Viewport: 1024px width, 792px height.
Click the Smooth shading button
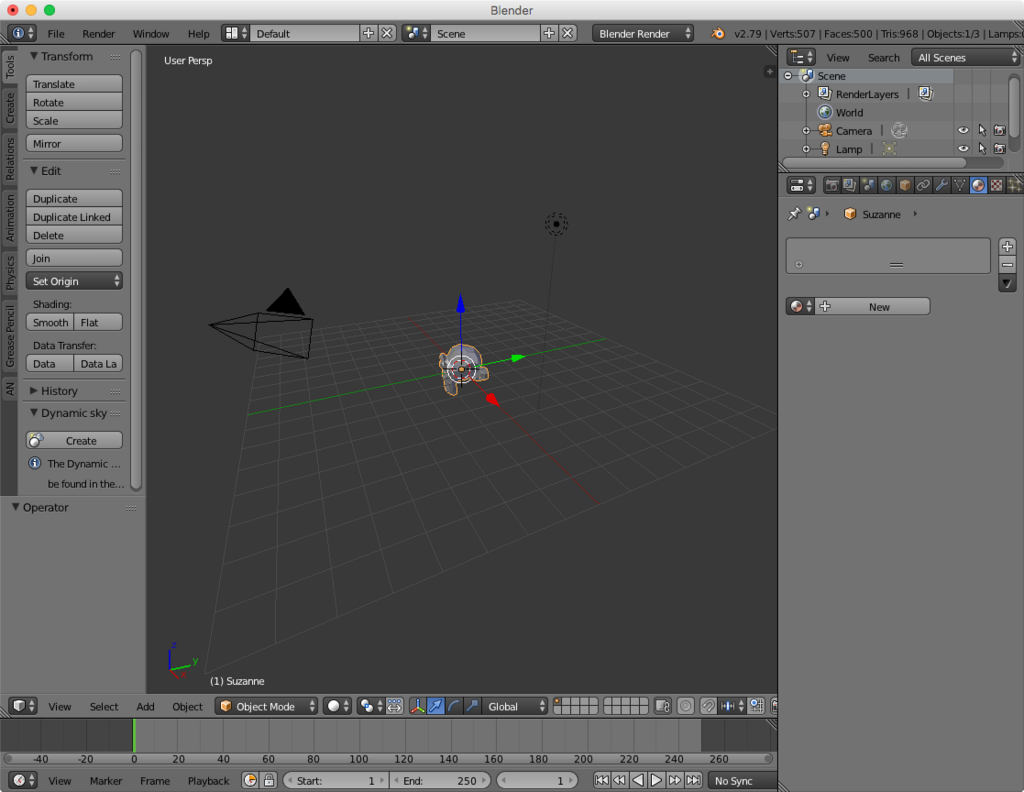click(50, 322)
